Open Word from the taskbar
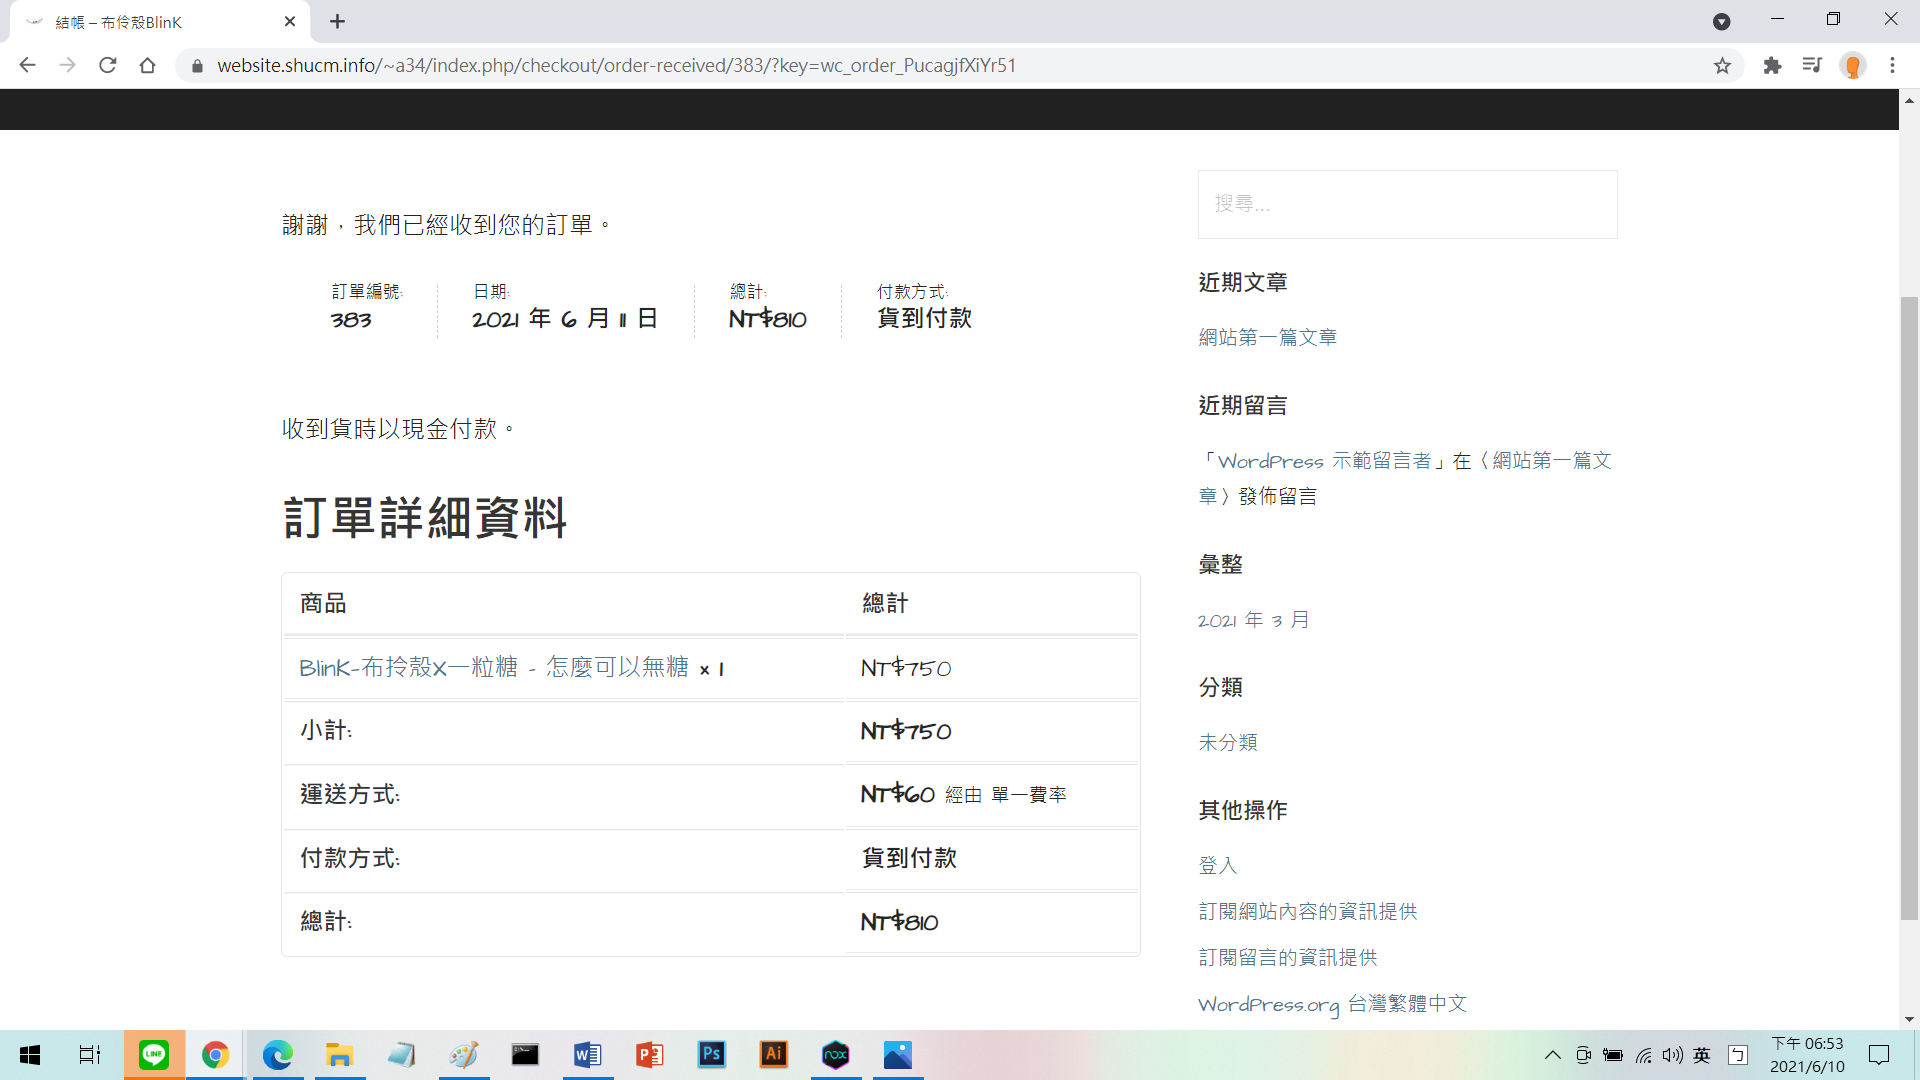This screenshot has height=1080, width=1920. (x=588, y=1055)
